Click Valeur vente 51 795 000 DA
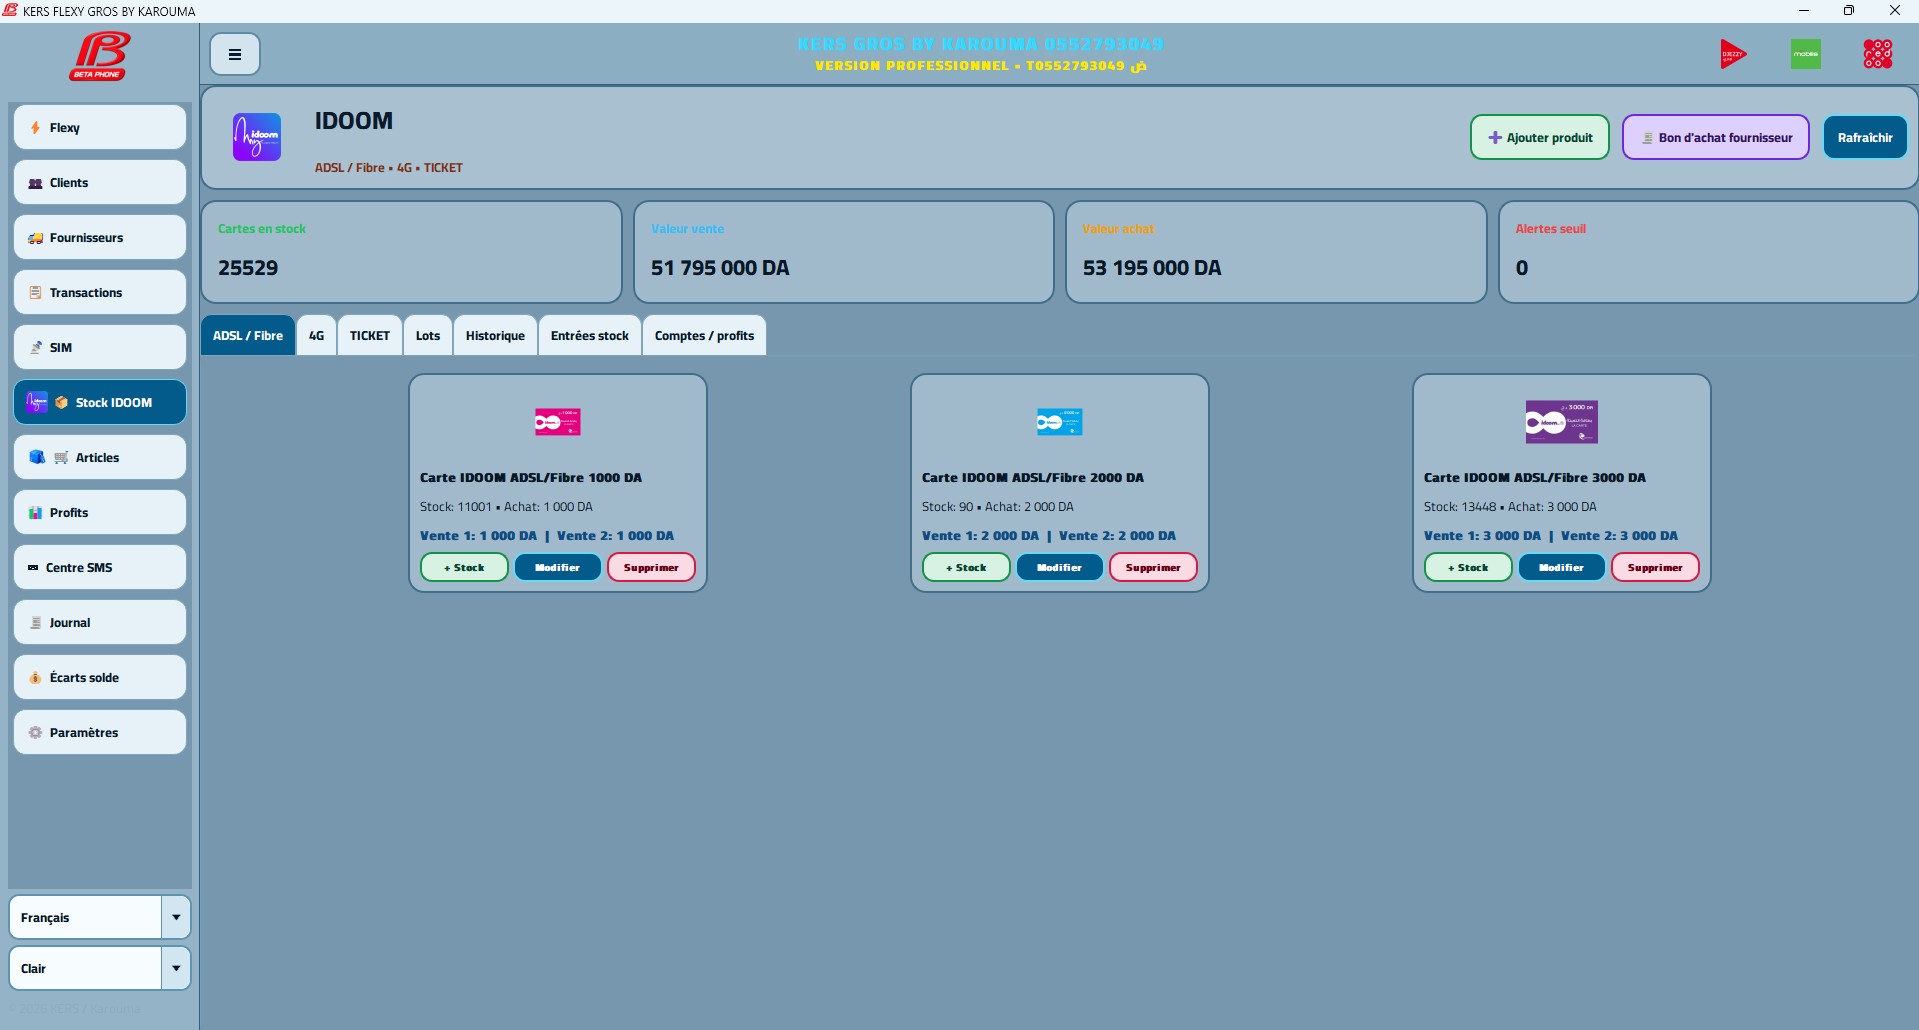Viewport: 1919px width, 1030px height. pos(720,268)
